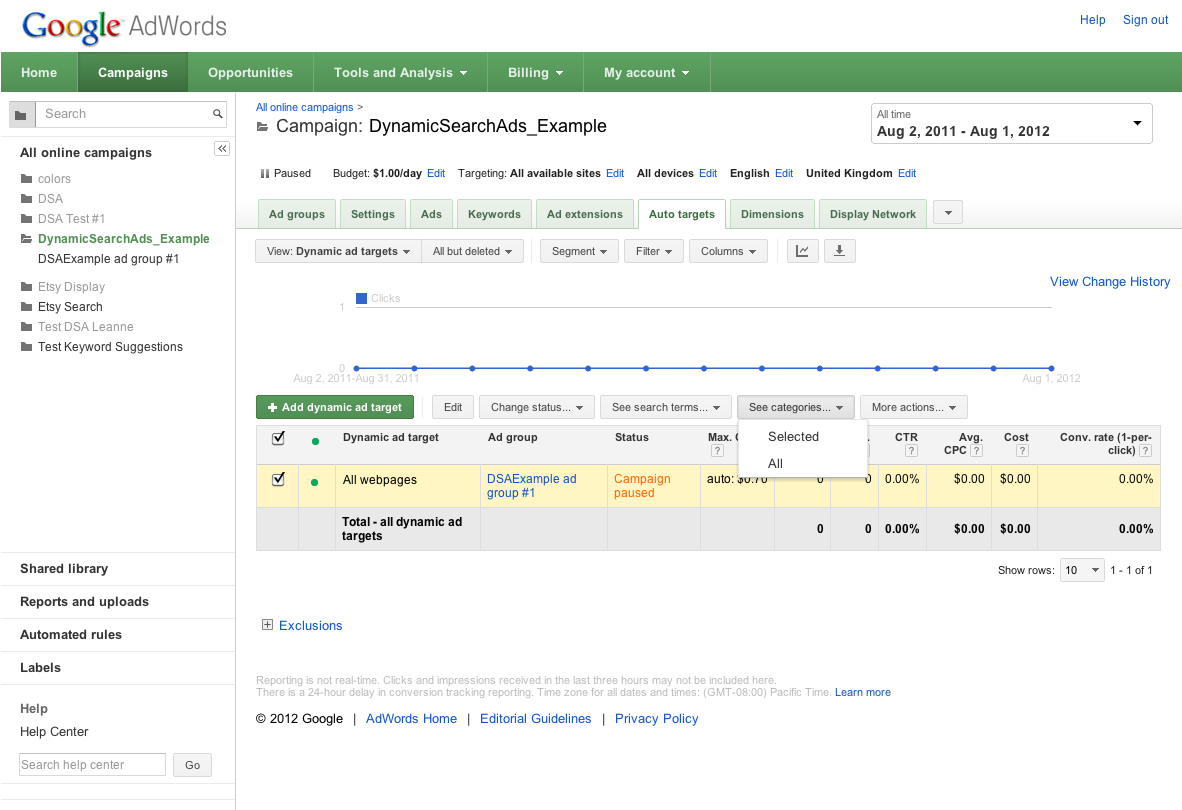Click the green status dot in the table header
This screenshot has height=810, width=1182.
[x=315, y=442]
